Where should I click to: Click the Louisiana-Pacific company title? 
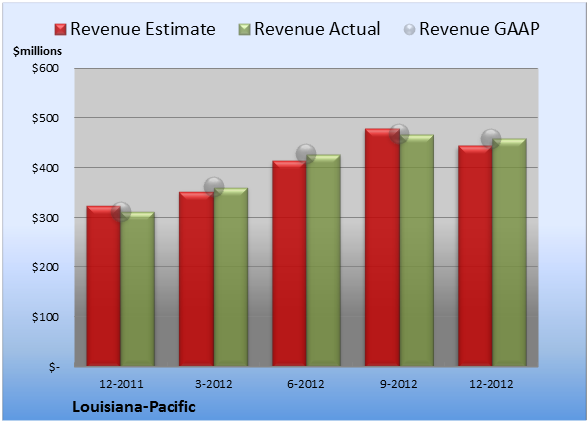tap(134, 407)
